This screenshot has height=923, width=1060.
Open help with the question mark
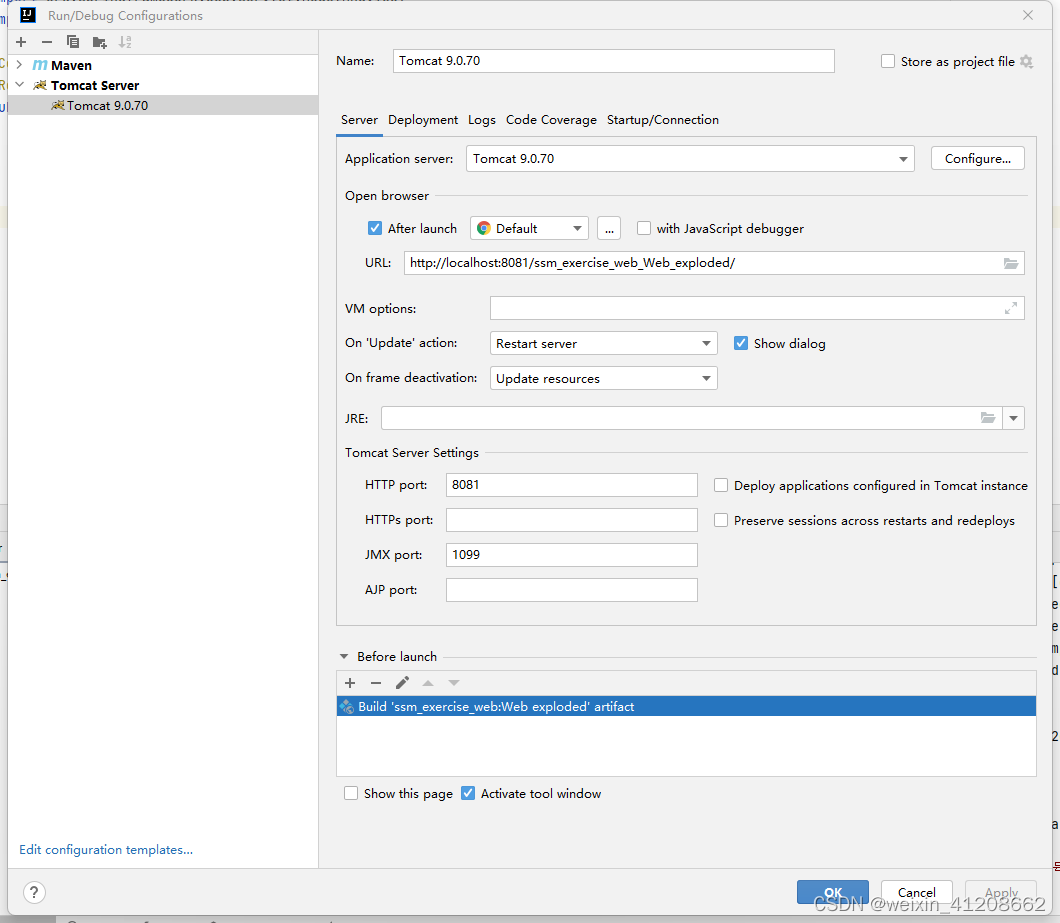tap(34, 893)
